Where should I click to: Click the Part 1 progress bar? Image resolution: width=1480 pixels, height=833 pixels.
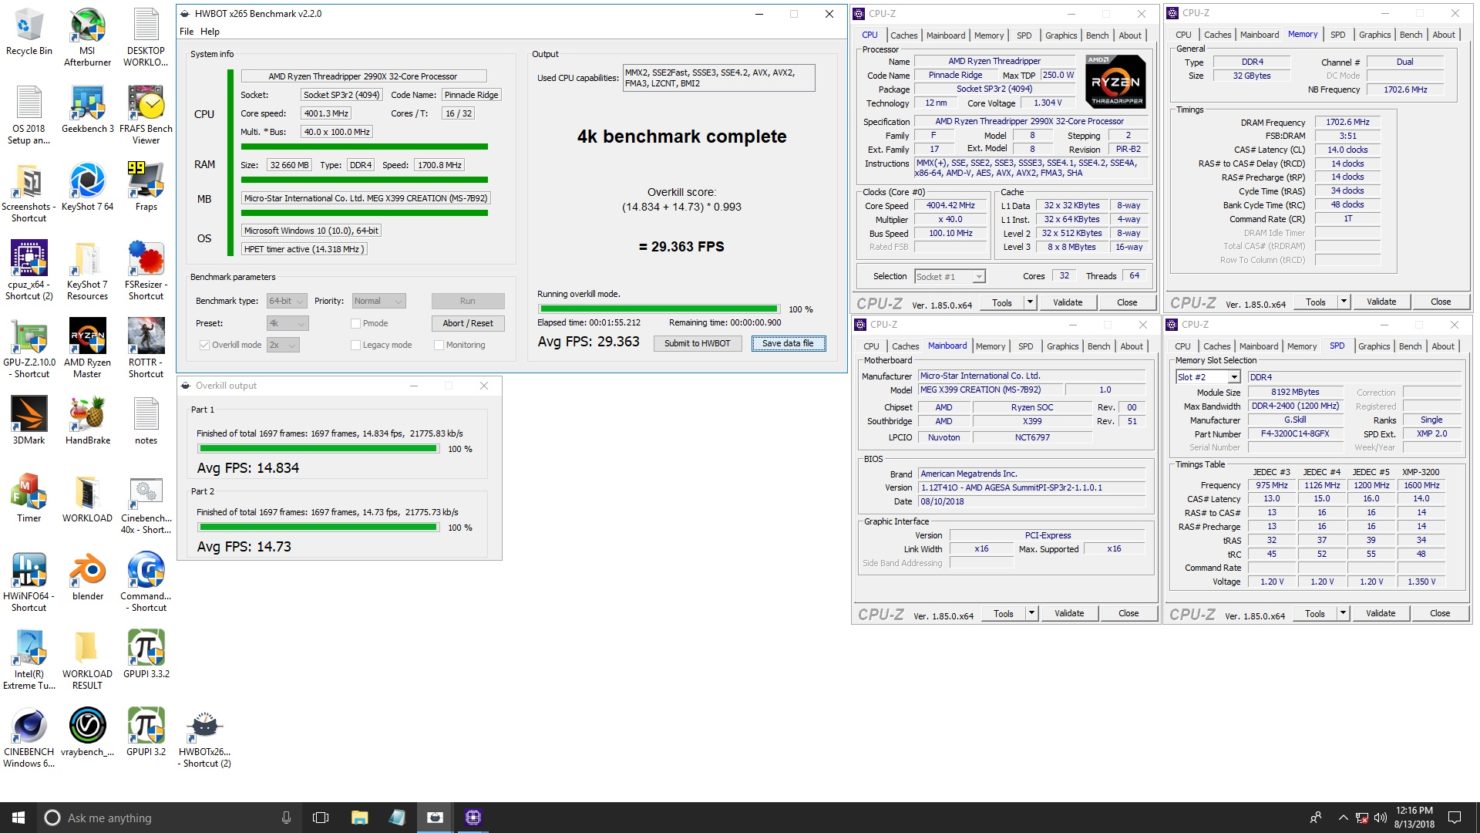click(318, 449)
